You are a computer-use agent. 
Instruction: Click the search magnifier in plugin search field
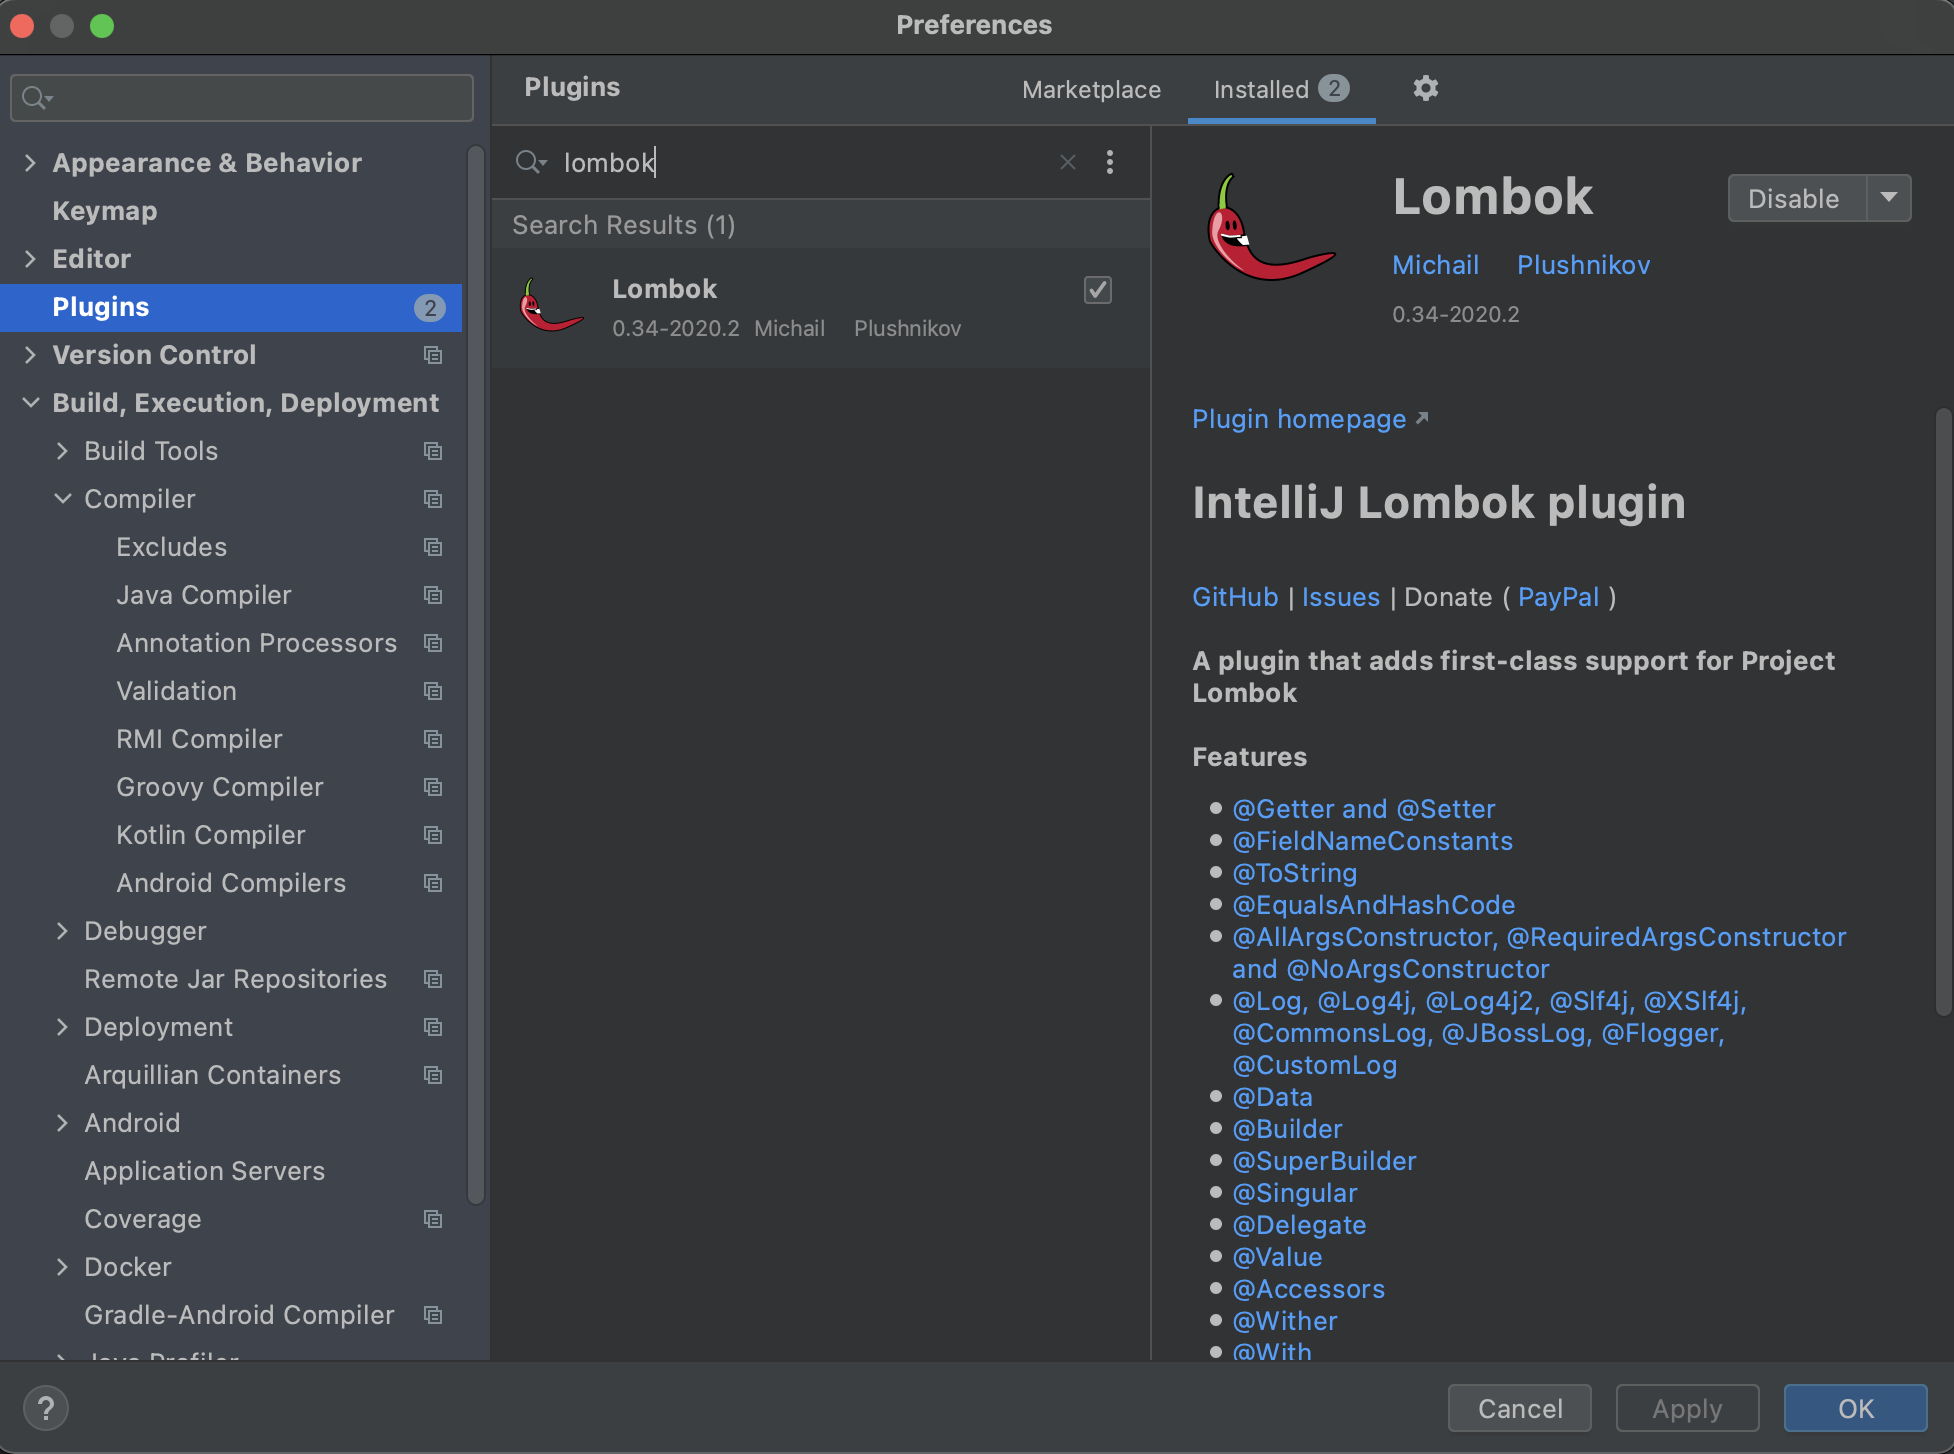(x=529, y=162)
